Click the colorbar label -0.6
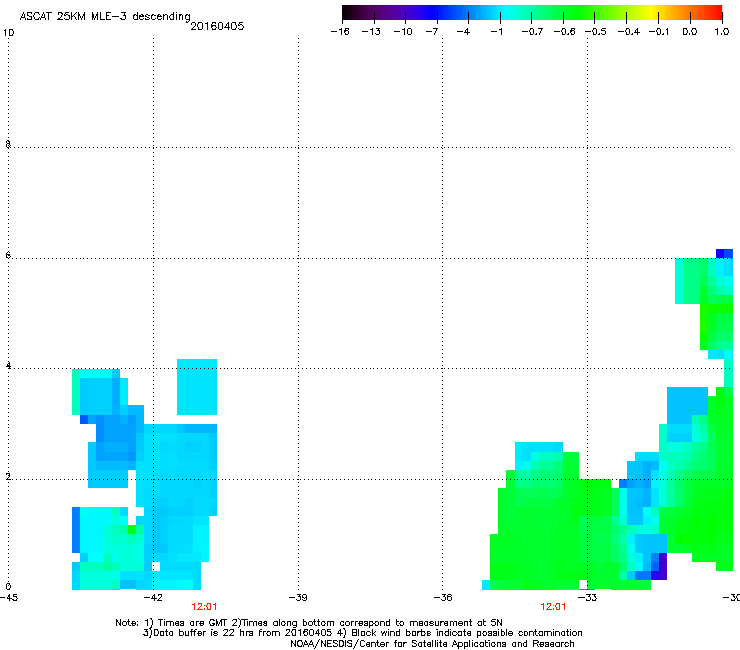The width and height of the screenshot is (740, 650). tap(564, 32)
